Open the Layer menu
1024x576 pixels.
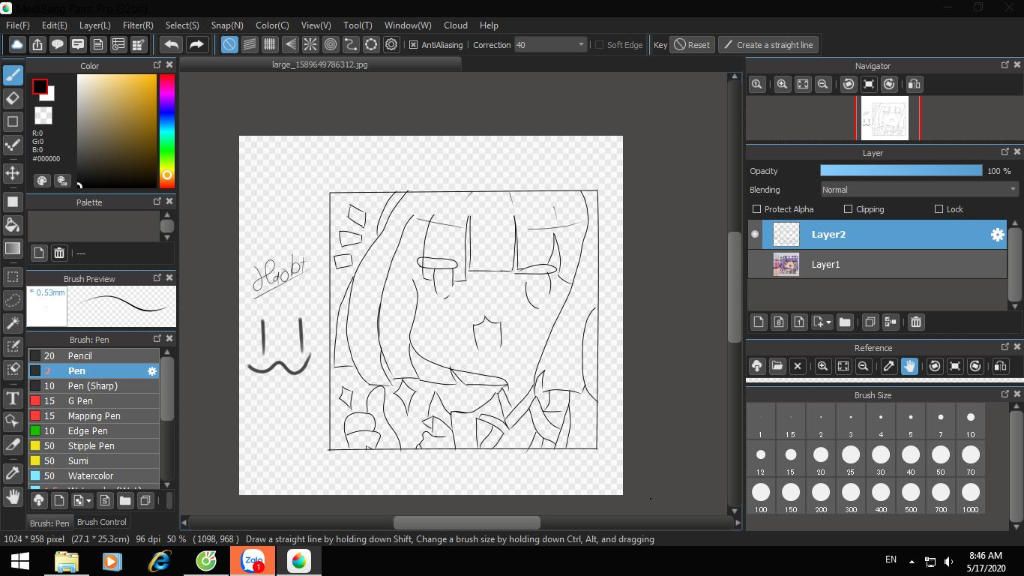95,25
